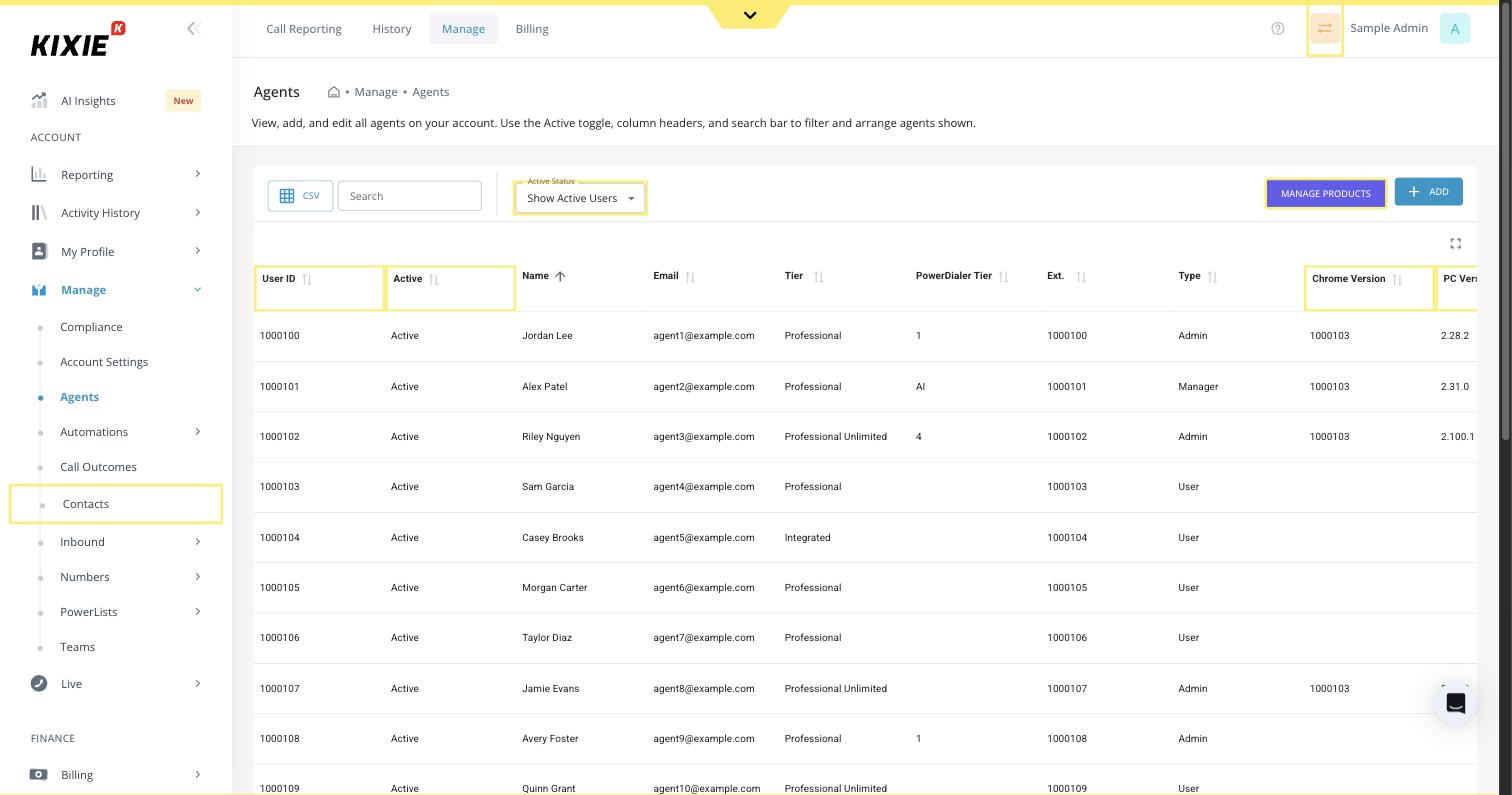The height and width of the screenshot is (795, 1512).
Task: Open the Teams sidebar item
Action: [77, 647]
